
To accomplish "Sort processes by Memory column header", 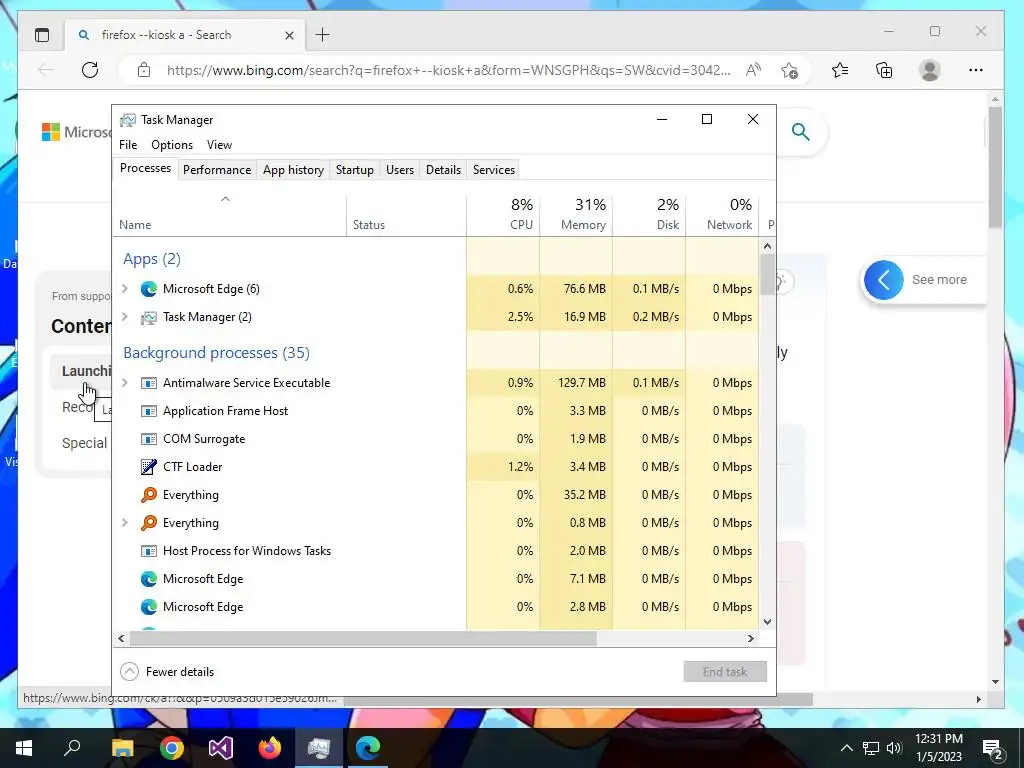I will pos(576,214).
